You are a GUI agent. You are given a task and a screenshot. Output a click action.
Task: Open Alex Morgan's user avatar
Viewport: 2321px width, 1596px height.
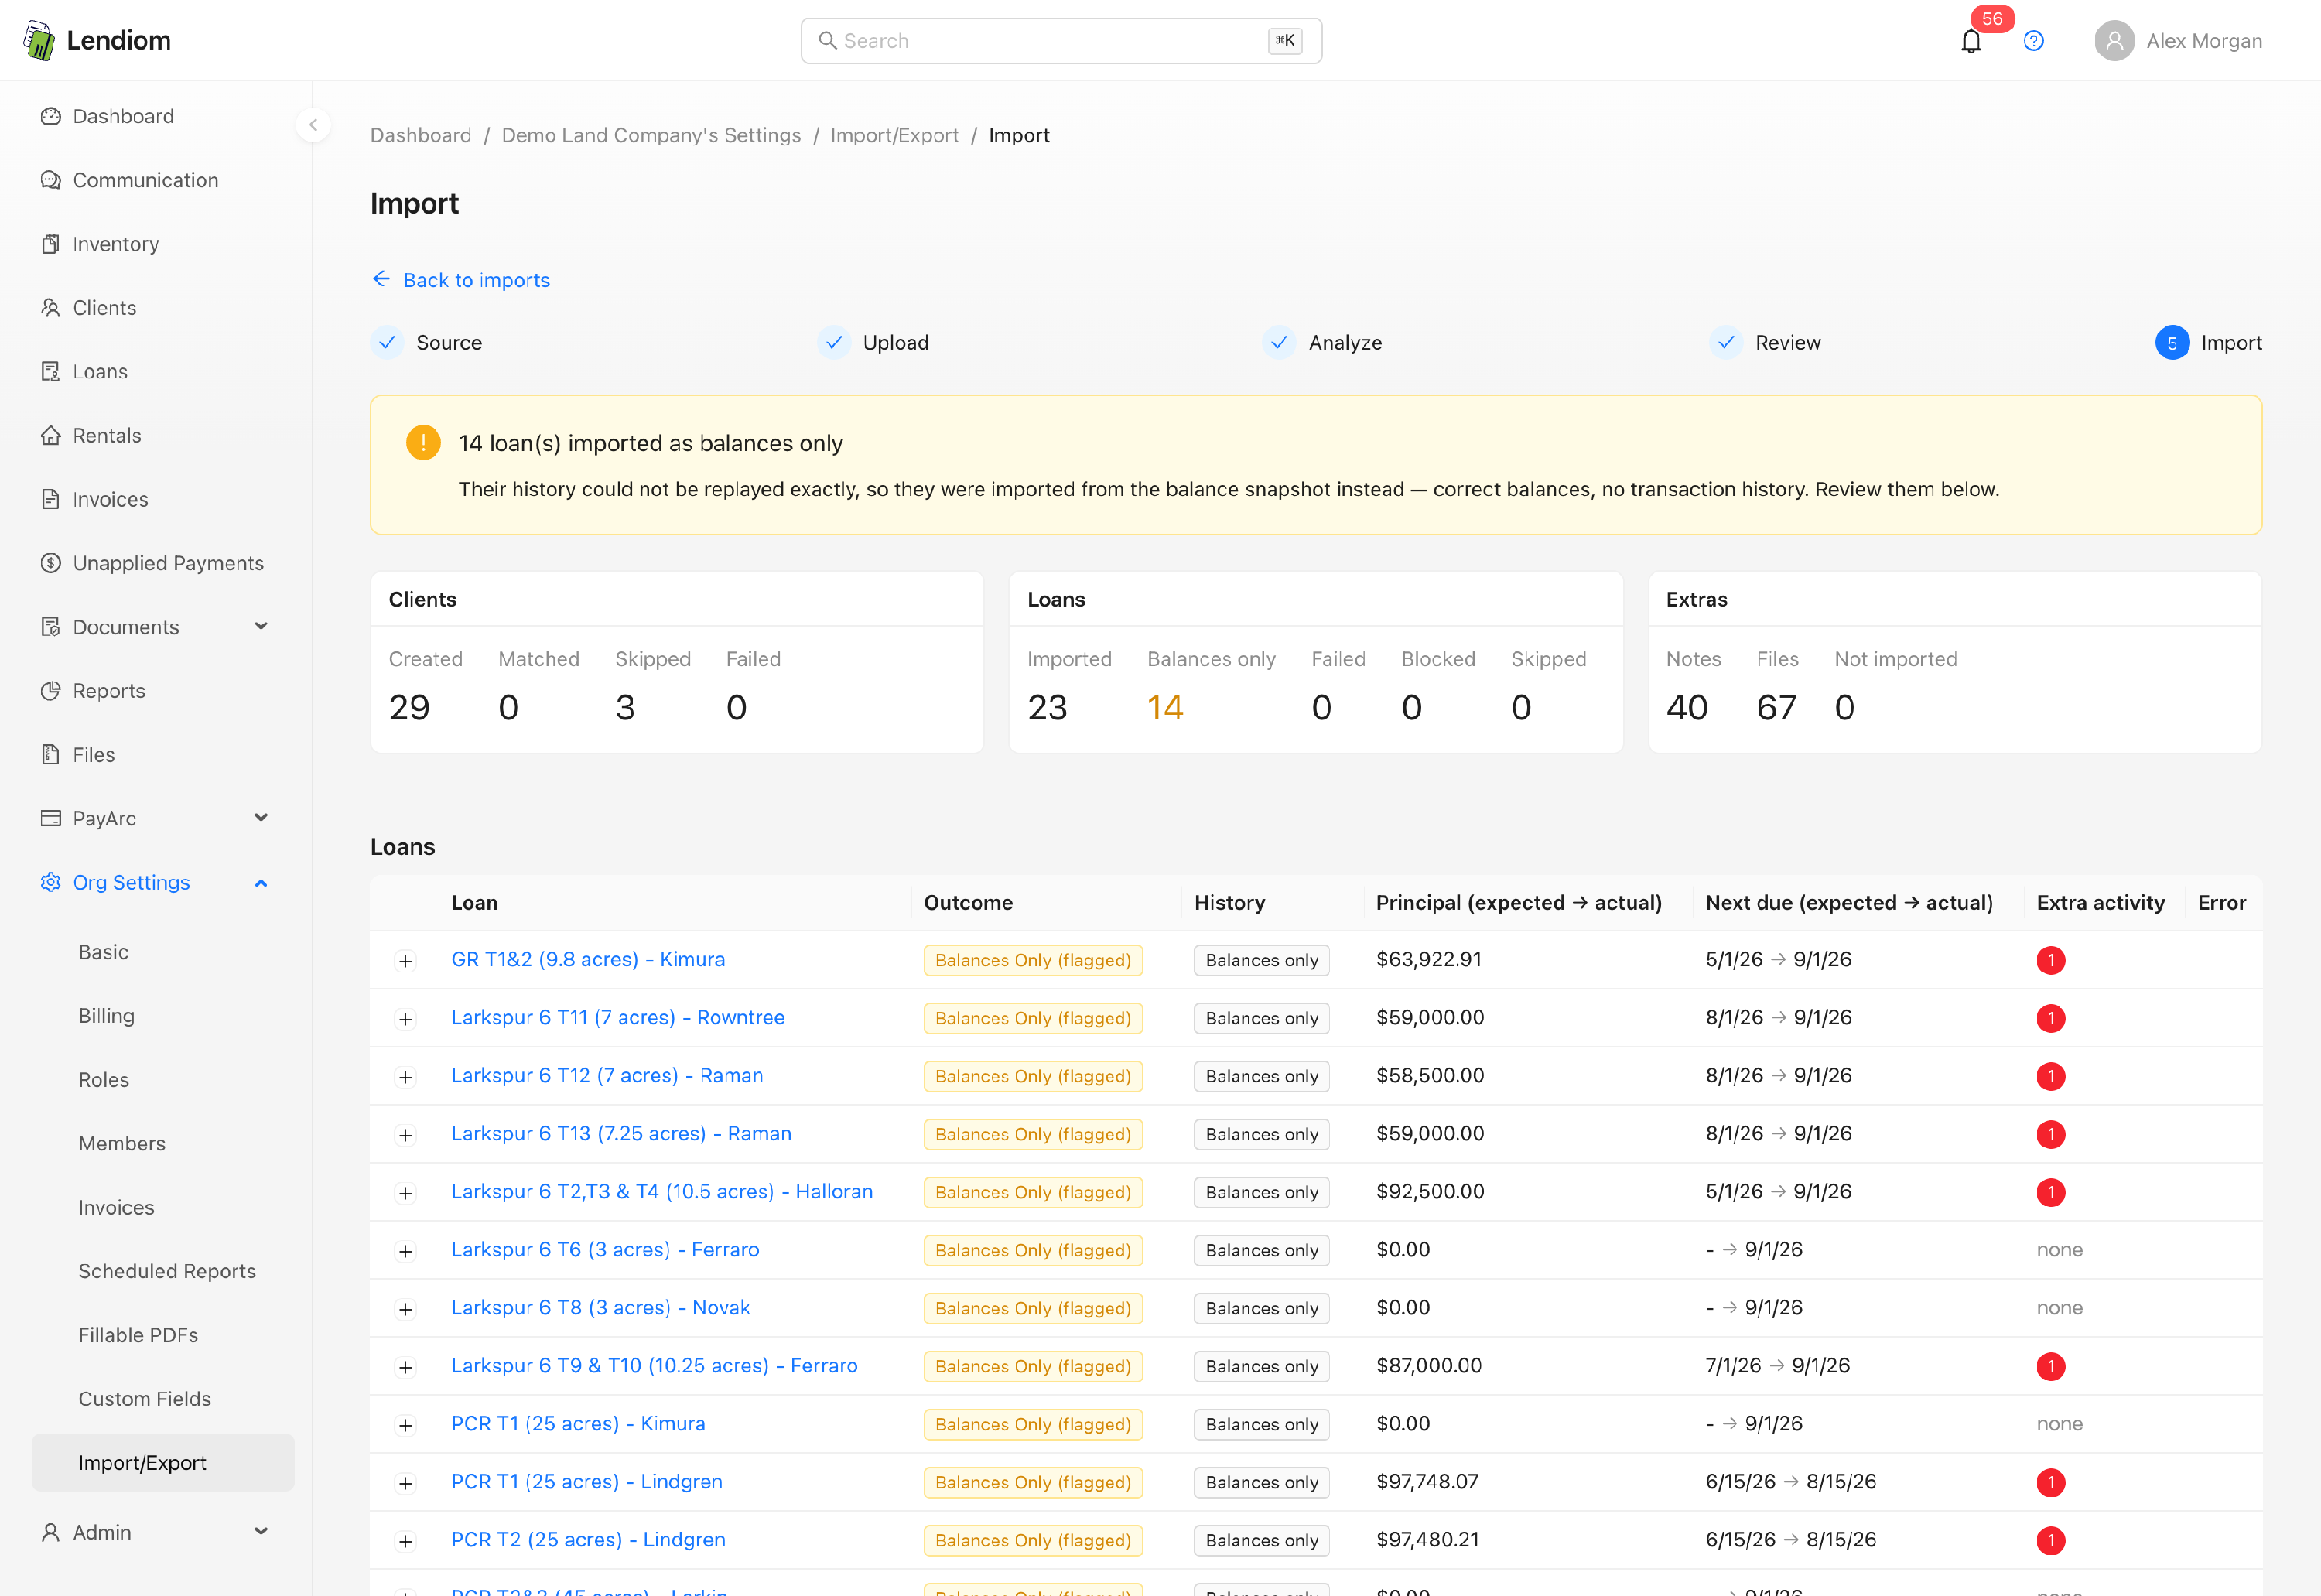[2114, 41]
